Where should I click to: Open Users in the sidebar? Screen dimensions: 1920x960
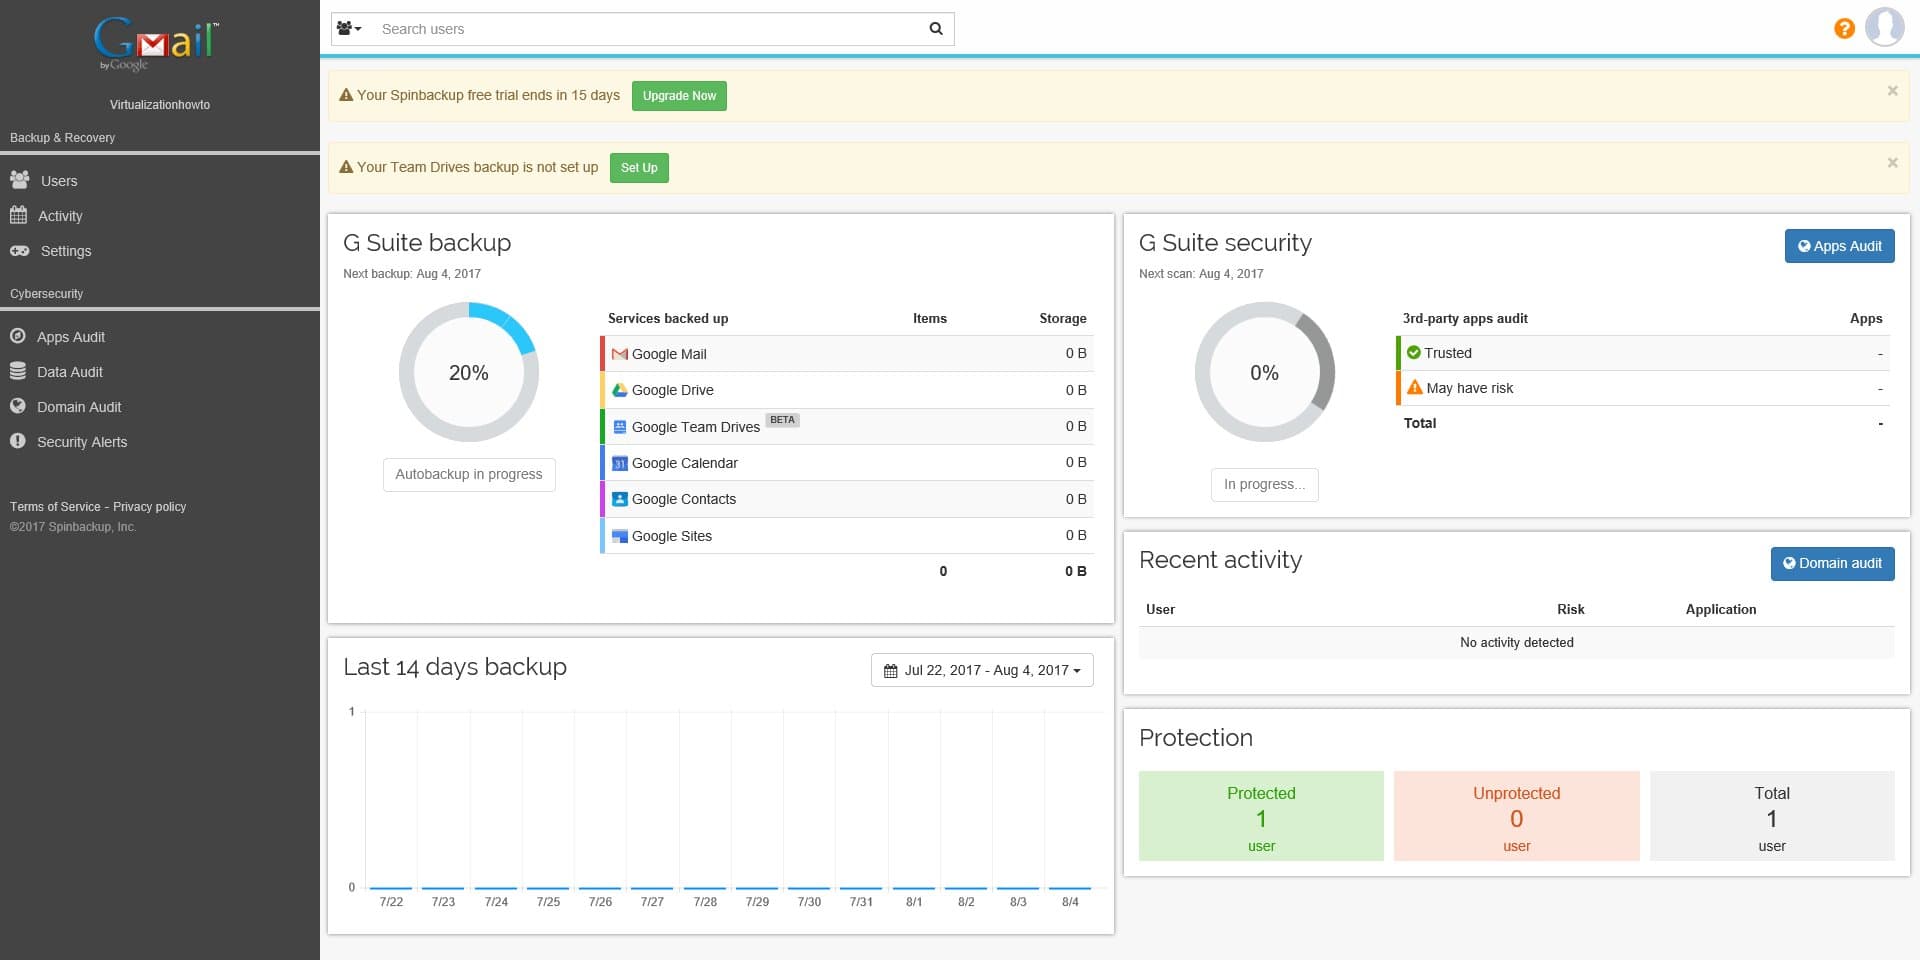[x=58, y=181]
